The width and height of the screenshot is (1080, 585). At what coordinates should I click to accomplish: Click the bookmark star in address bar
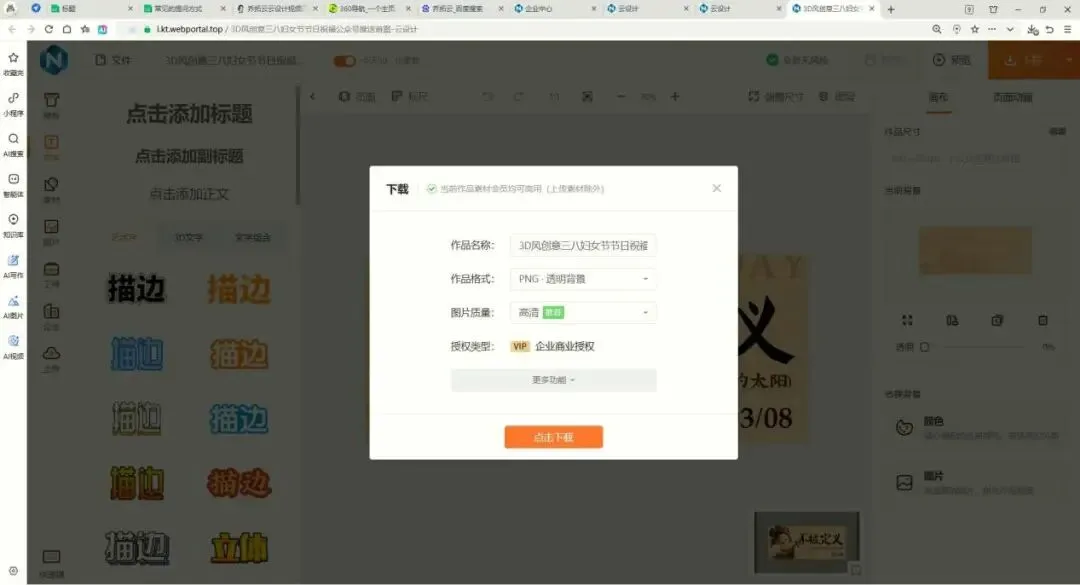975,30
